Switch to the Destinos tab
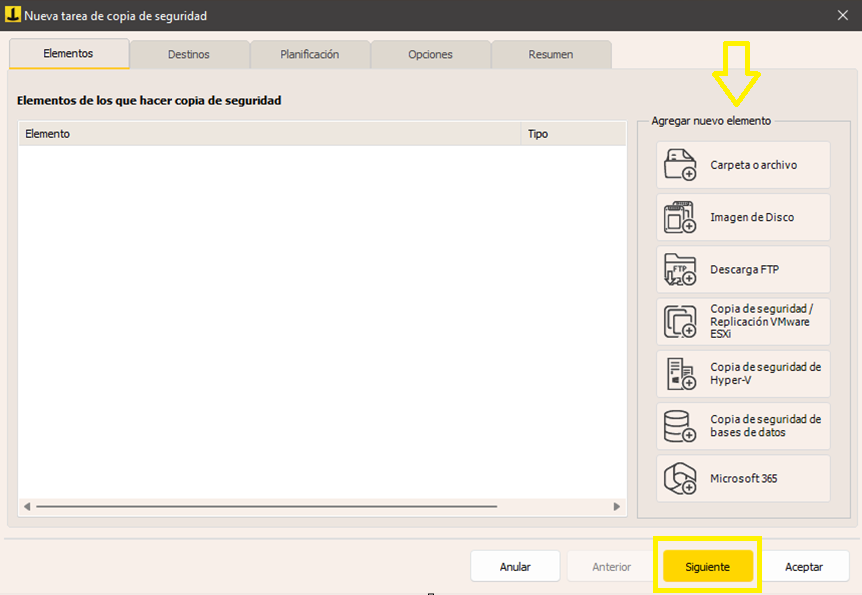 (189, 55)
